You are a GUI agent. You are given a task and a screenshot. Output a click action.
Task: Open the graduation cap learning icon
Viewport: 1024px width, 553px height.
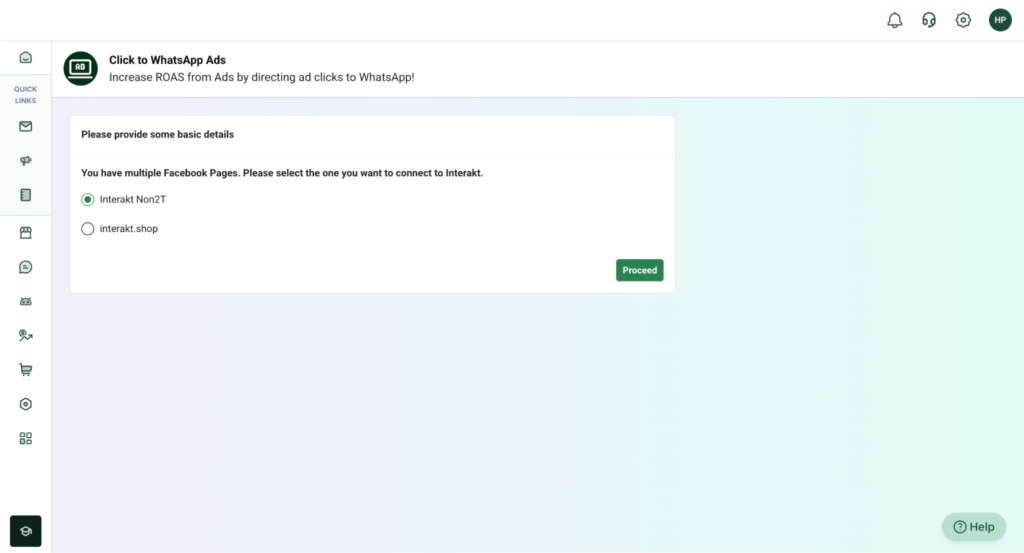[25, 531]
